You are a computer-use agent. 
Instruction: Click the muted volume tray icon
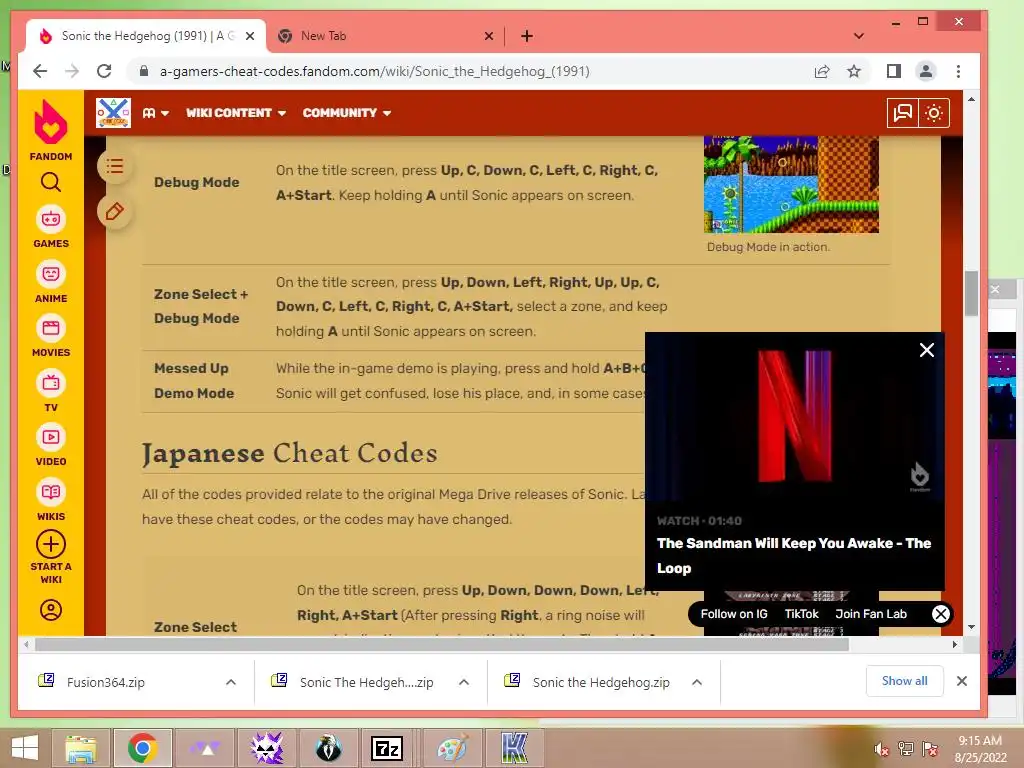tap(881, 750)
